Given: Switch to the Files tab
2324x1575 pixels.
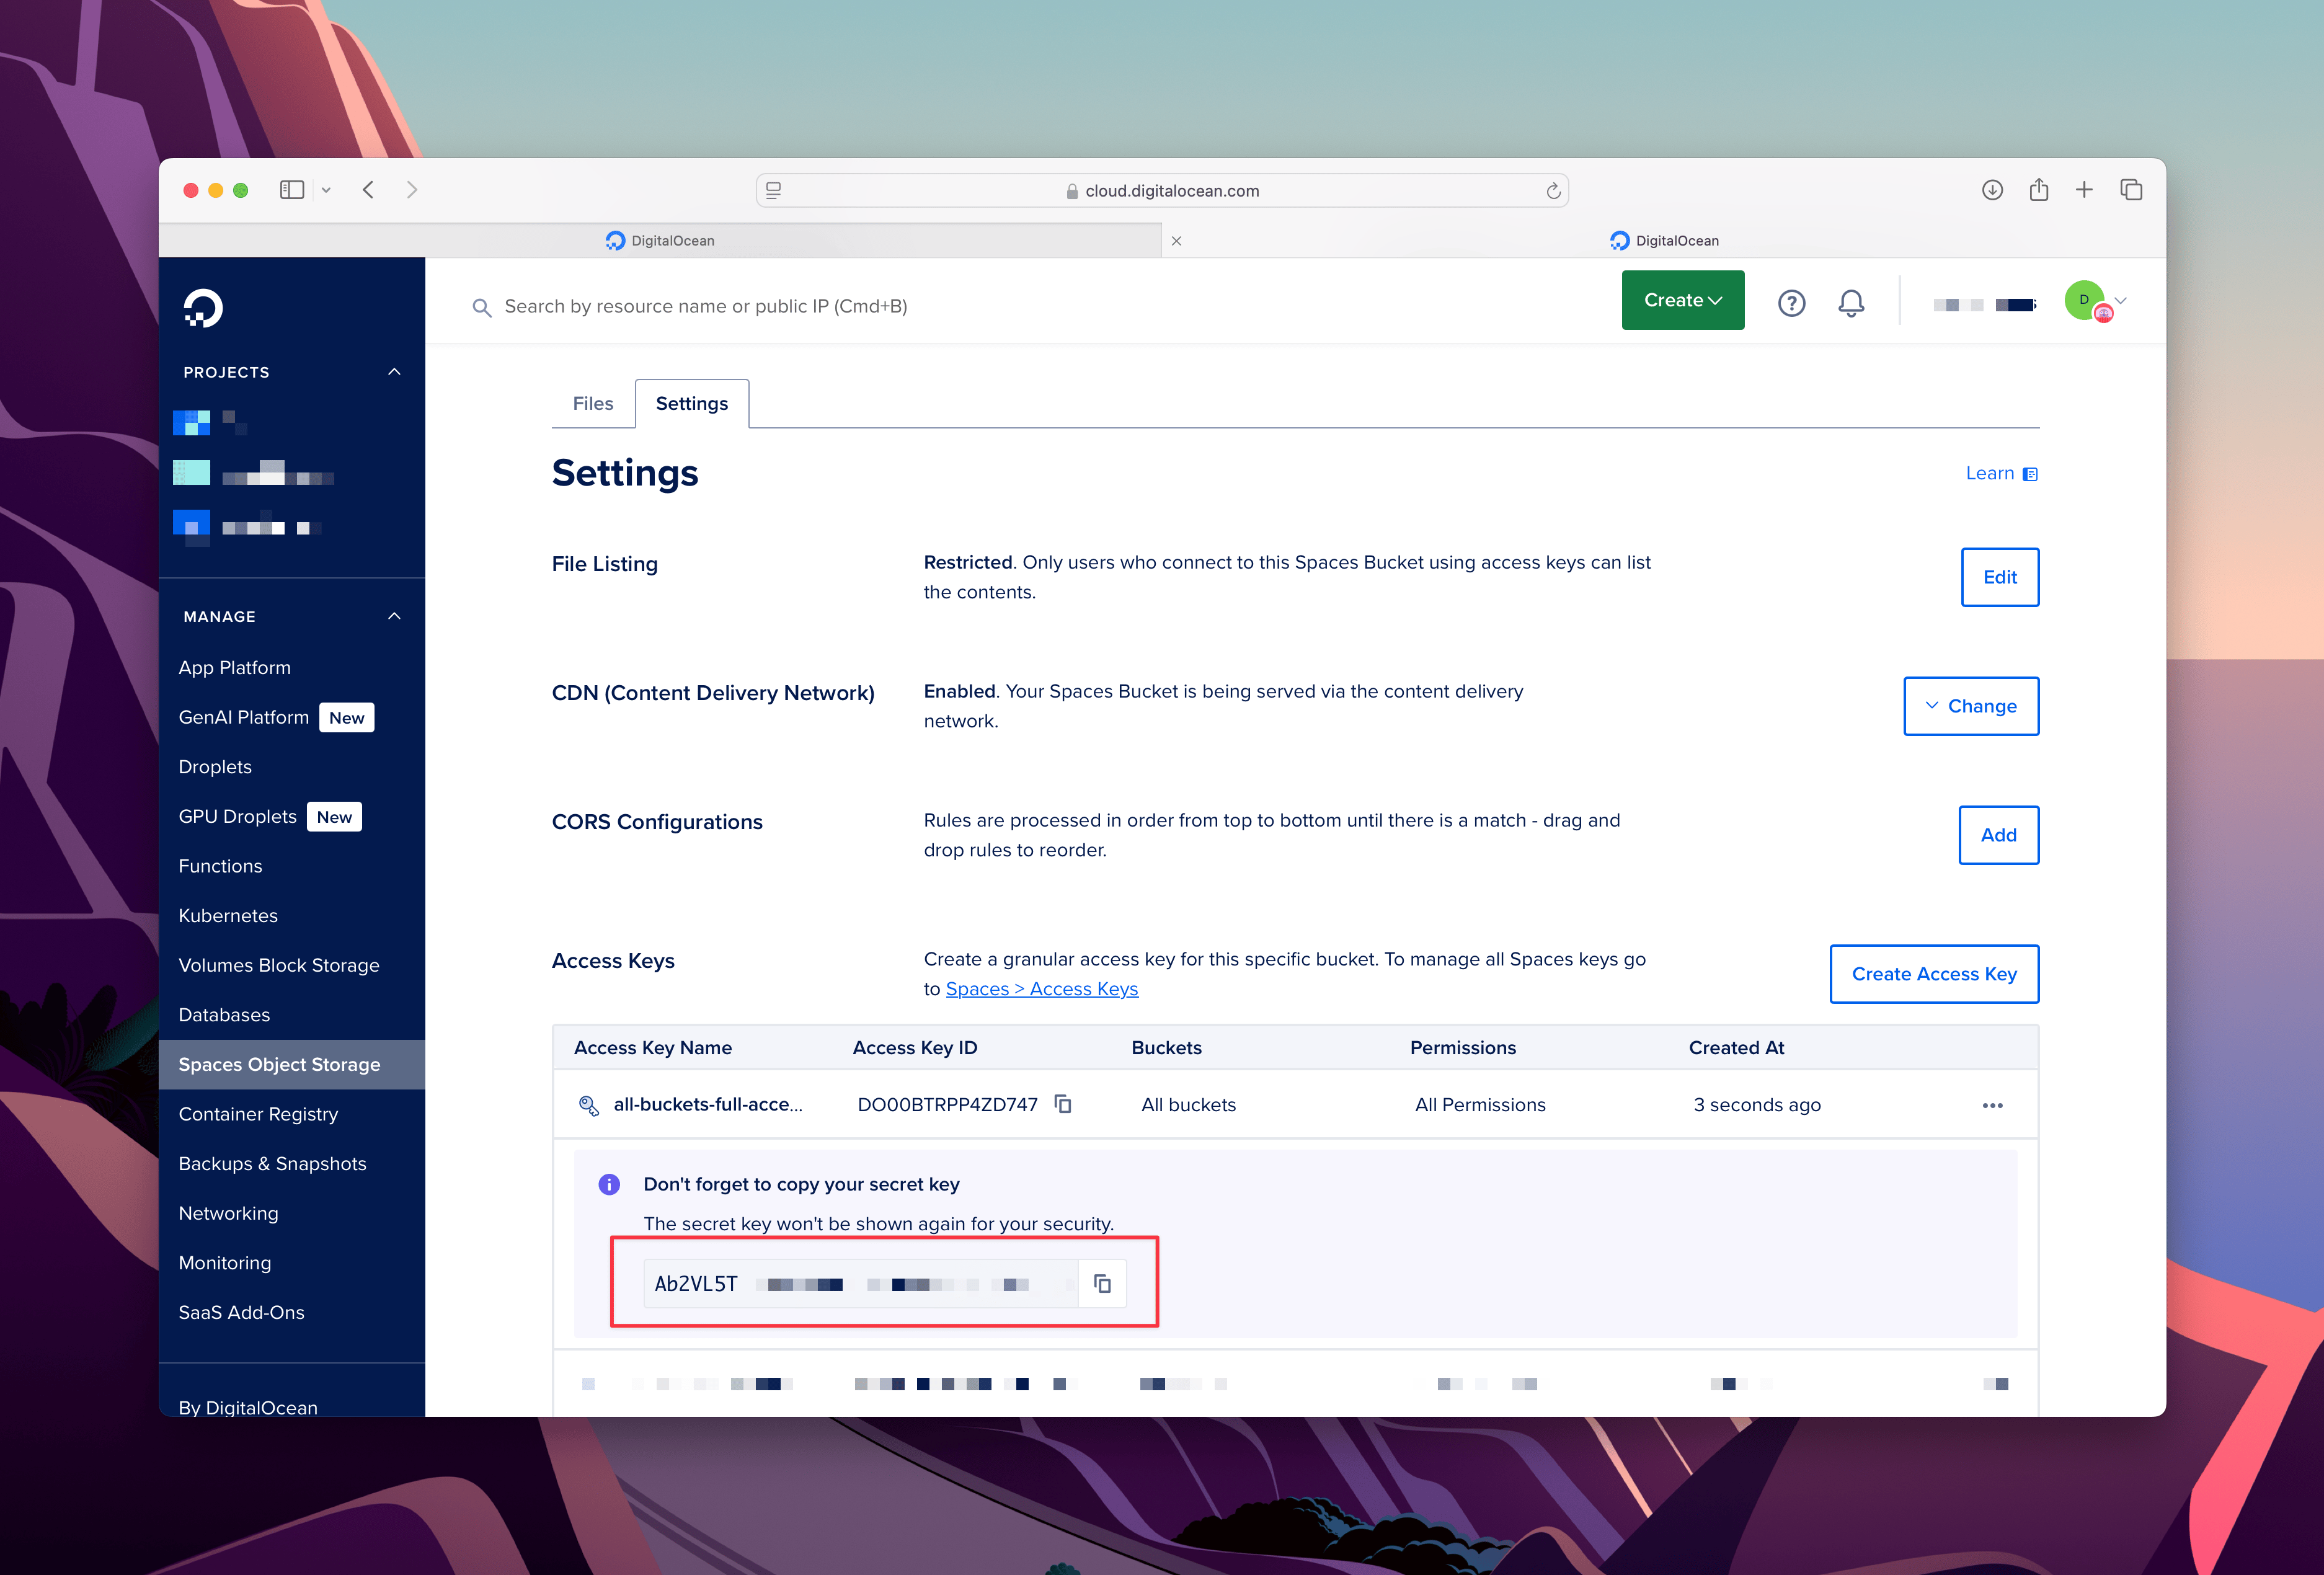Looking at the screenshot, I should (x=593, y=403).
